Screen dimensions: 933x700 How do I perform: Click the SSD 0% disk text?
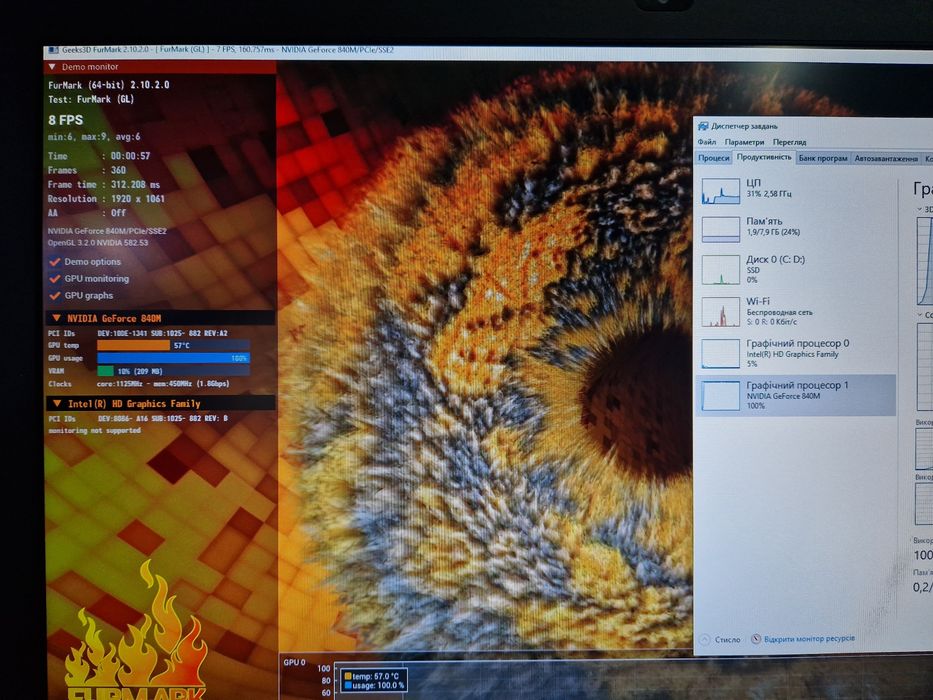[x=753, y=275]
